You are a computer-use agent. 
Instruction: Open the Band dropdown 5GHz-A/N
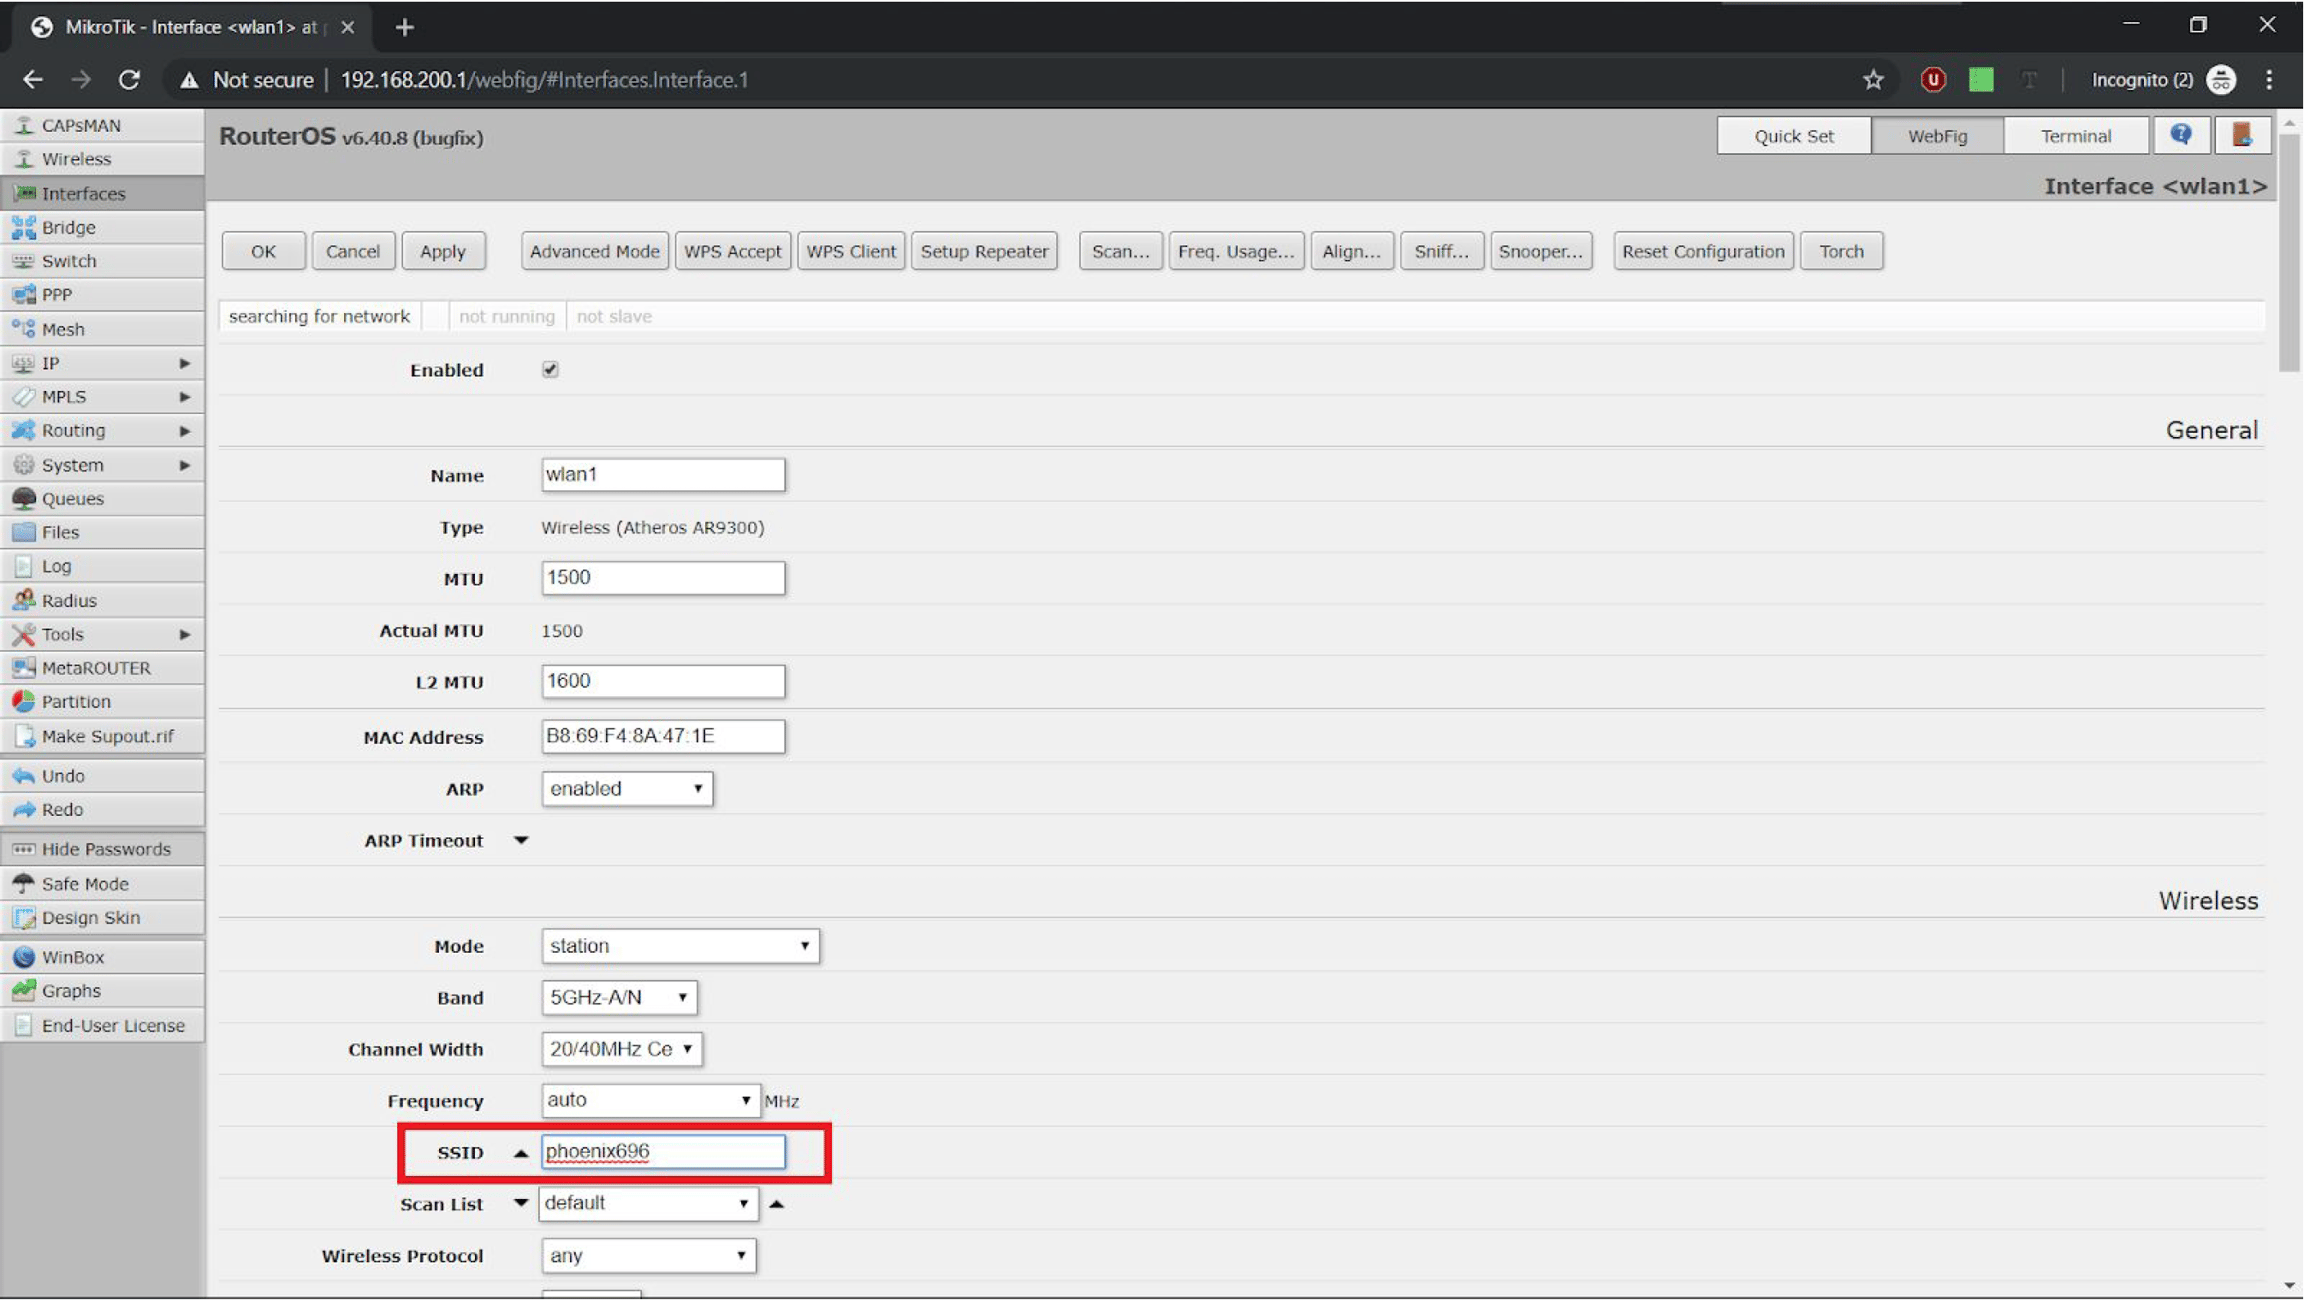click(619, 998)
